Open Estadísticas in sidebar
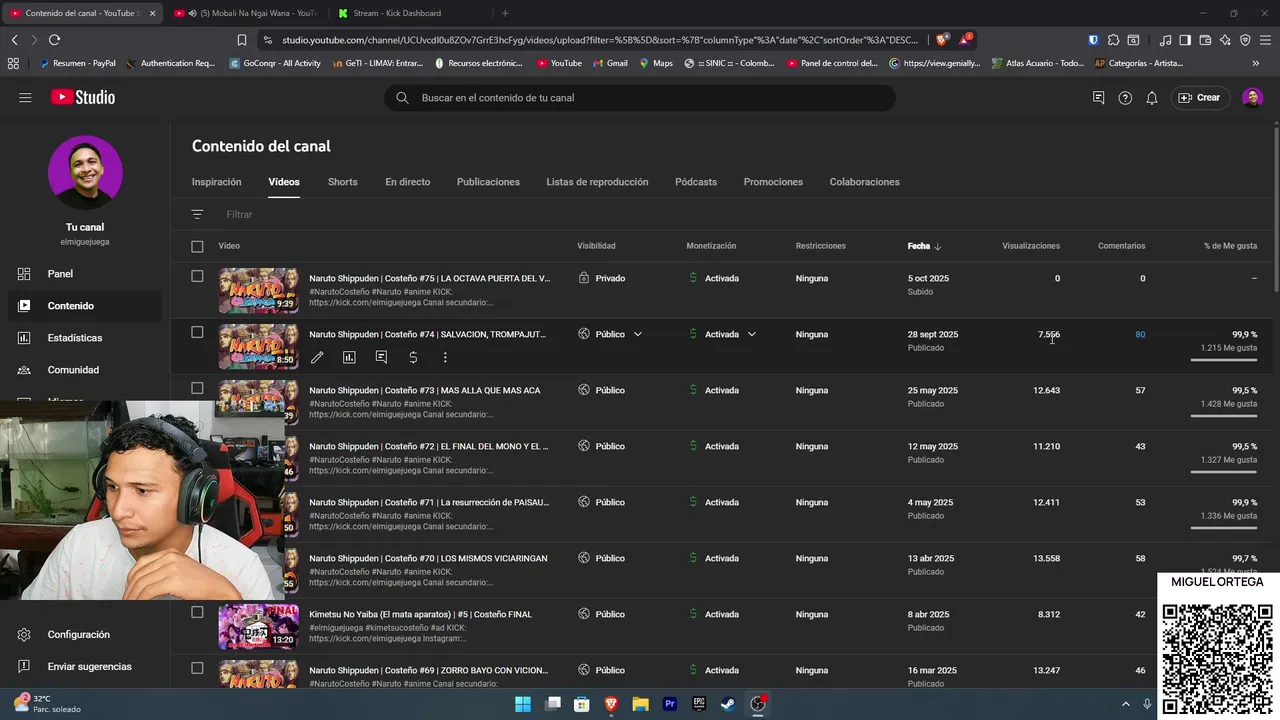Viewport: 1280px width, 720px height. 85,338
